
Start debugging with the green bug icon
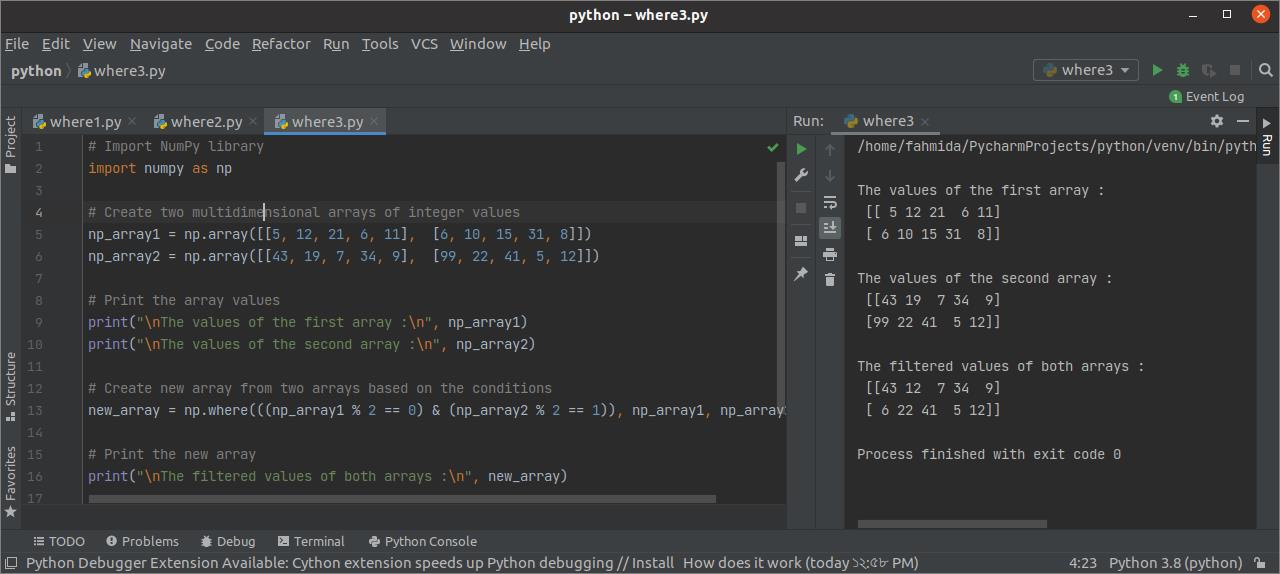pos(1183,70)
